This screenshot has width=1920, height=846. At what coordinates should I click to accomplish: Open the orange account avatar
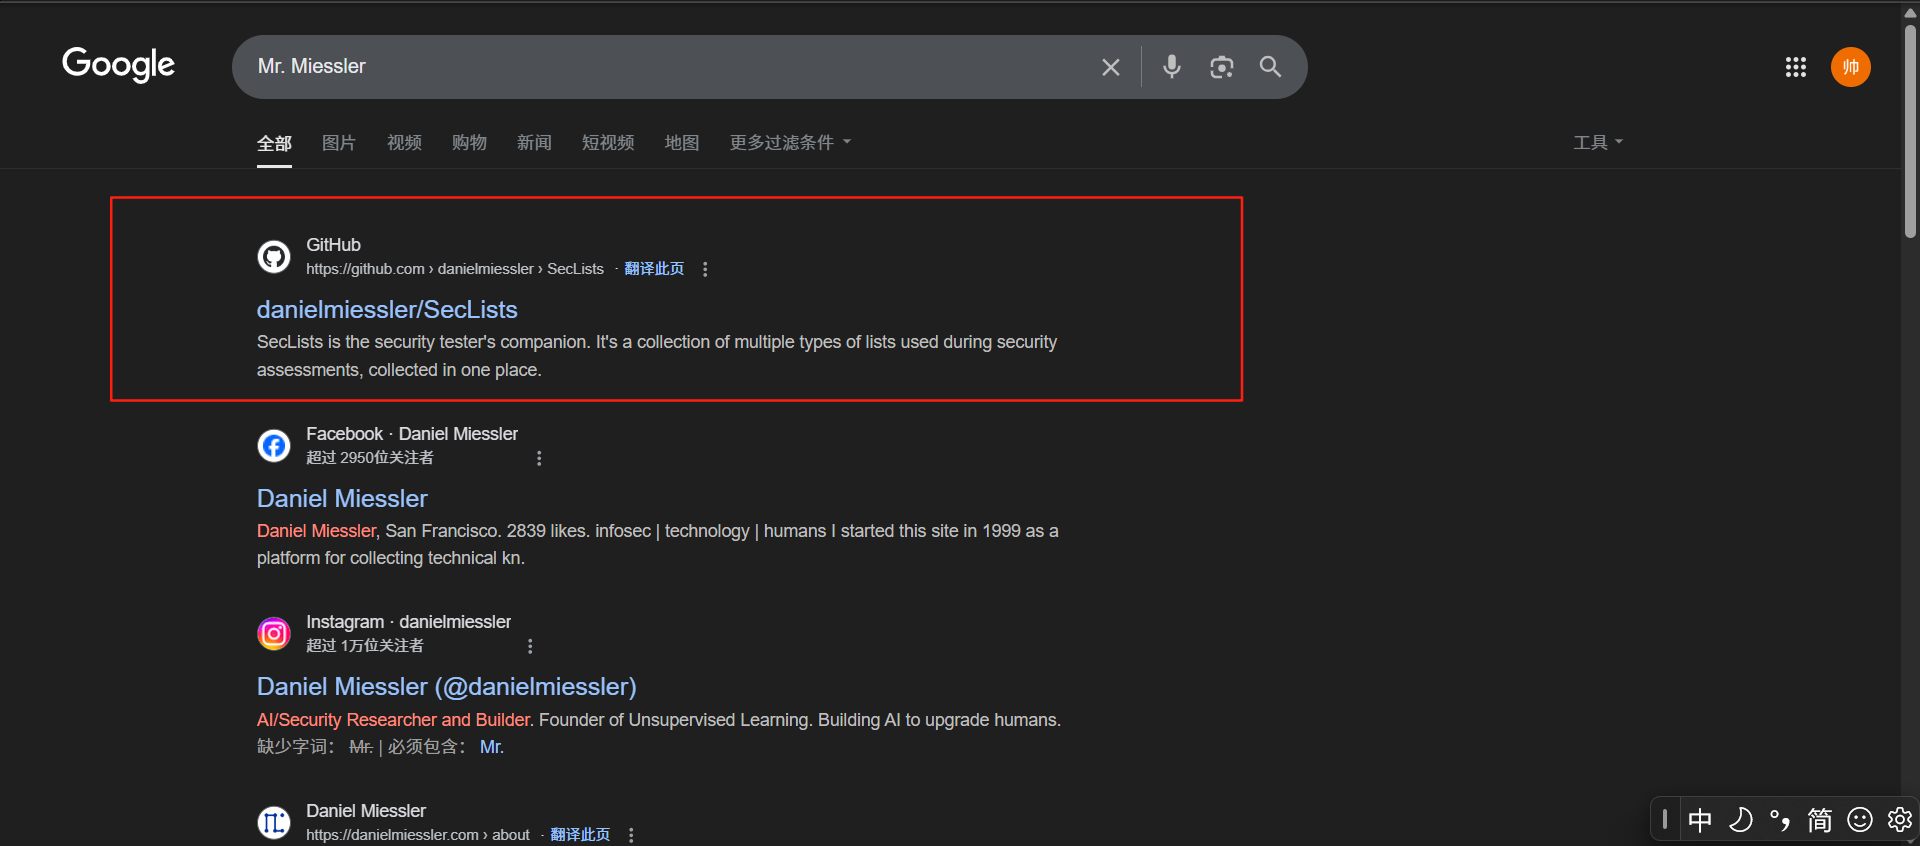[x=1851, y=67]
